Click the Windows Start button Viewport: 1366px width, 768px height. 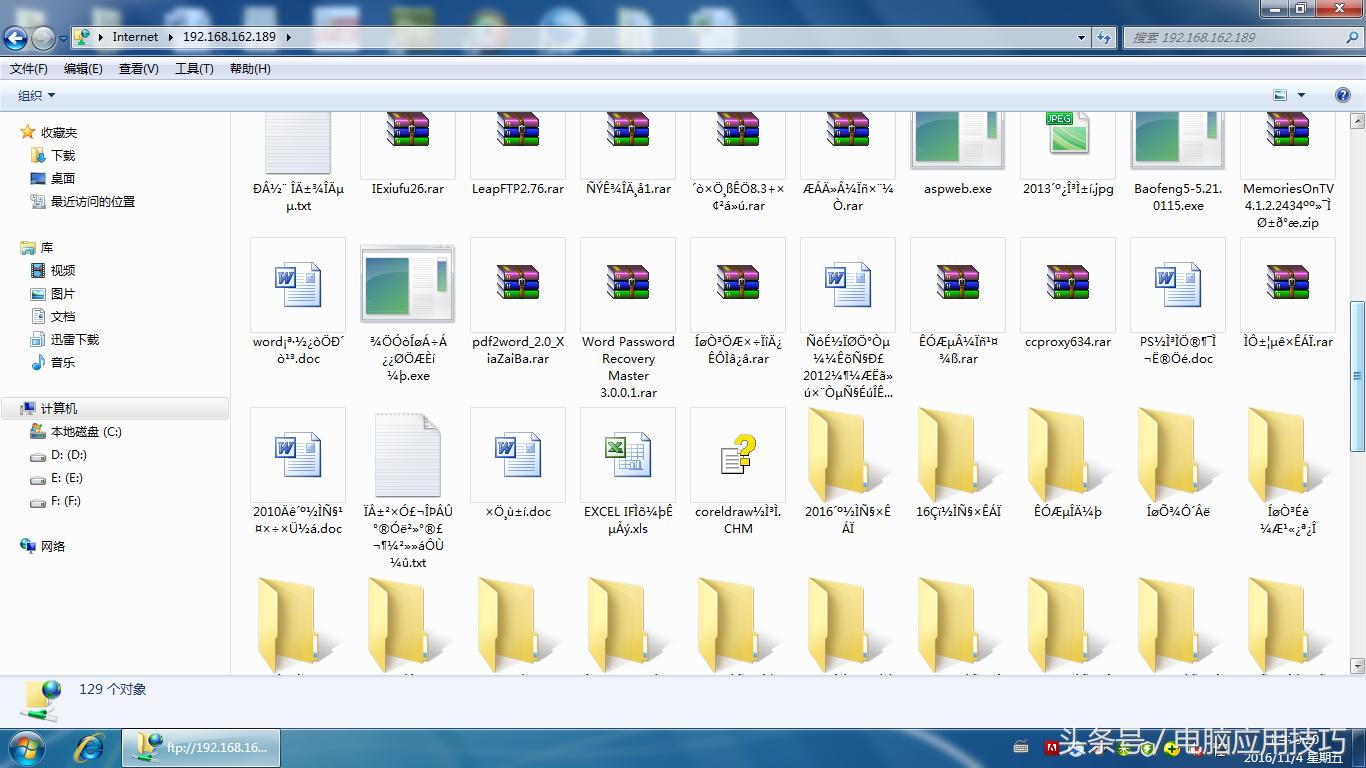click(x=25, y=746)
